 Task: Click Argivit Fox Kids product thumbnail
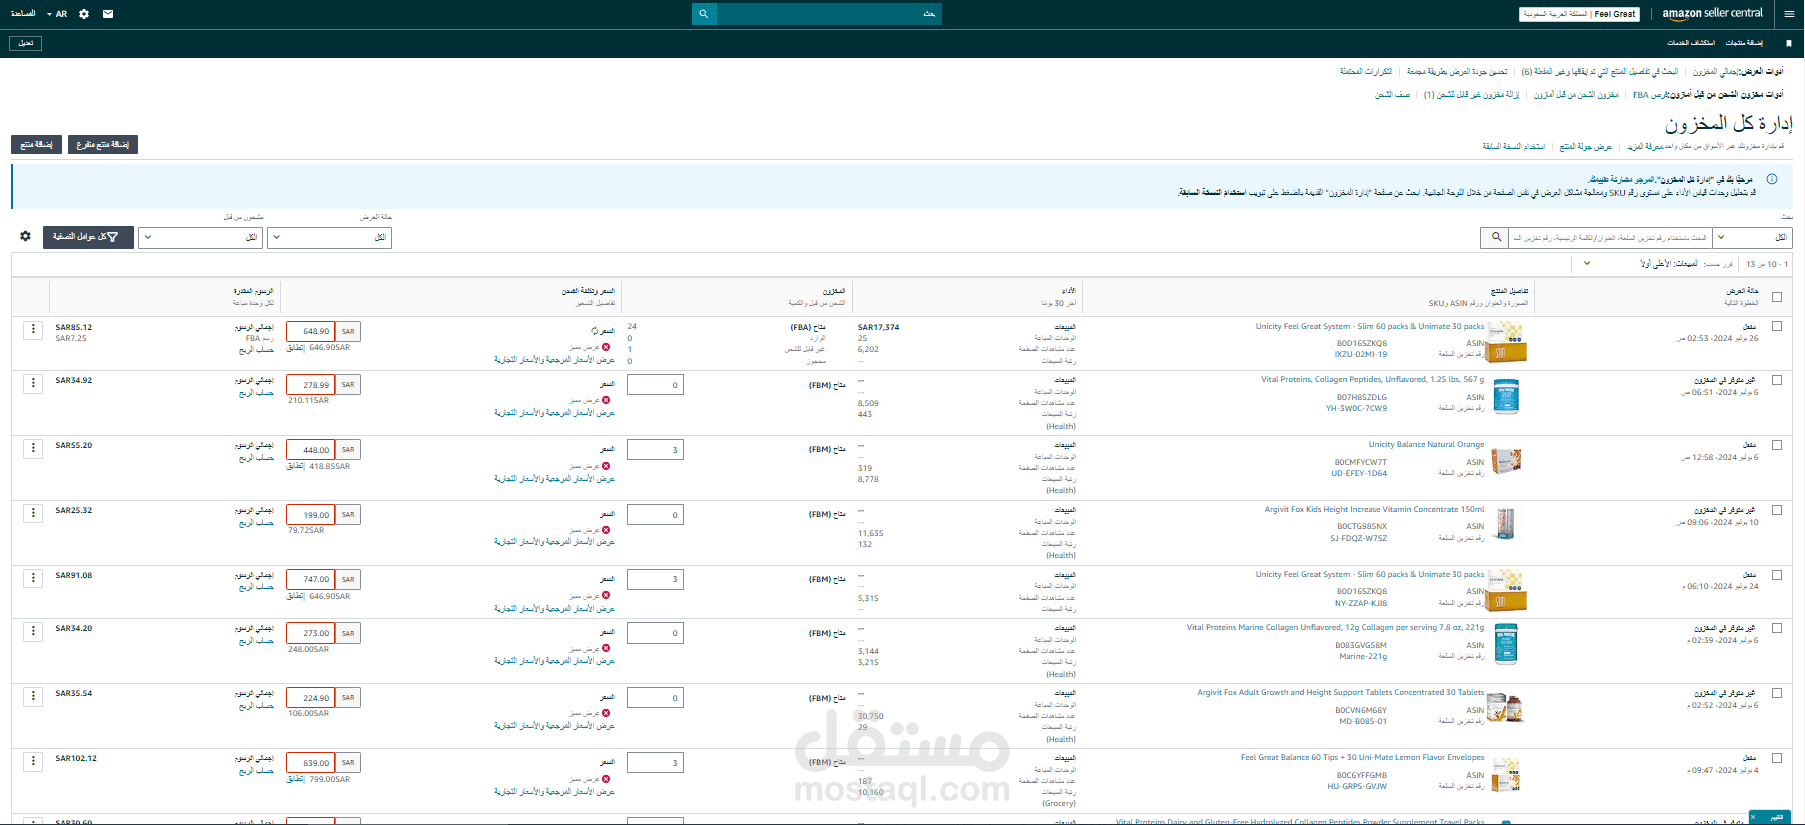1506,524
